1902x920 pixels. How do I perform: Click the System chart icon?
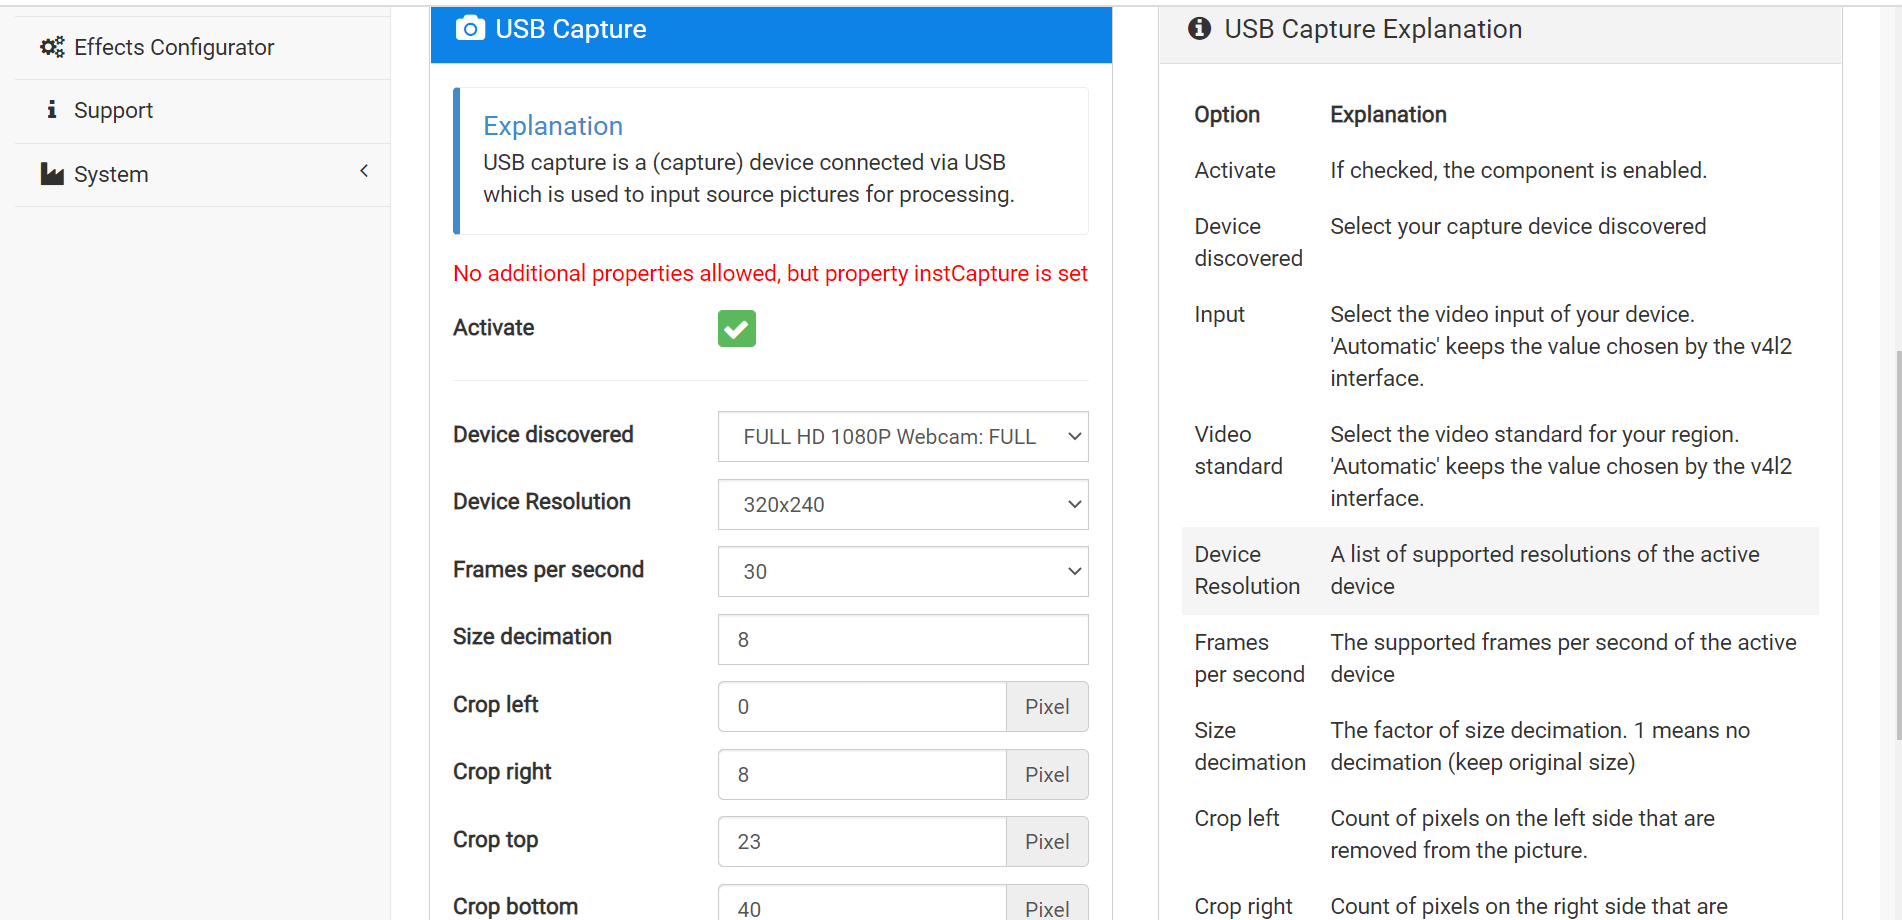[x=52, y=174]
